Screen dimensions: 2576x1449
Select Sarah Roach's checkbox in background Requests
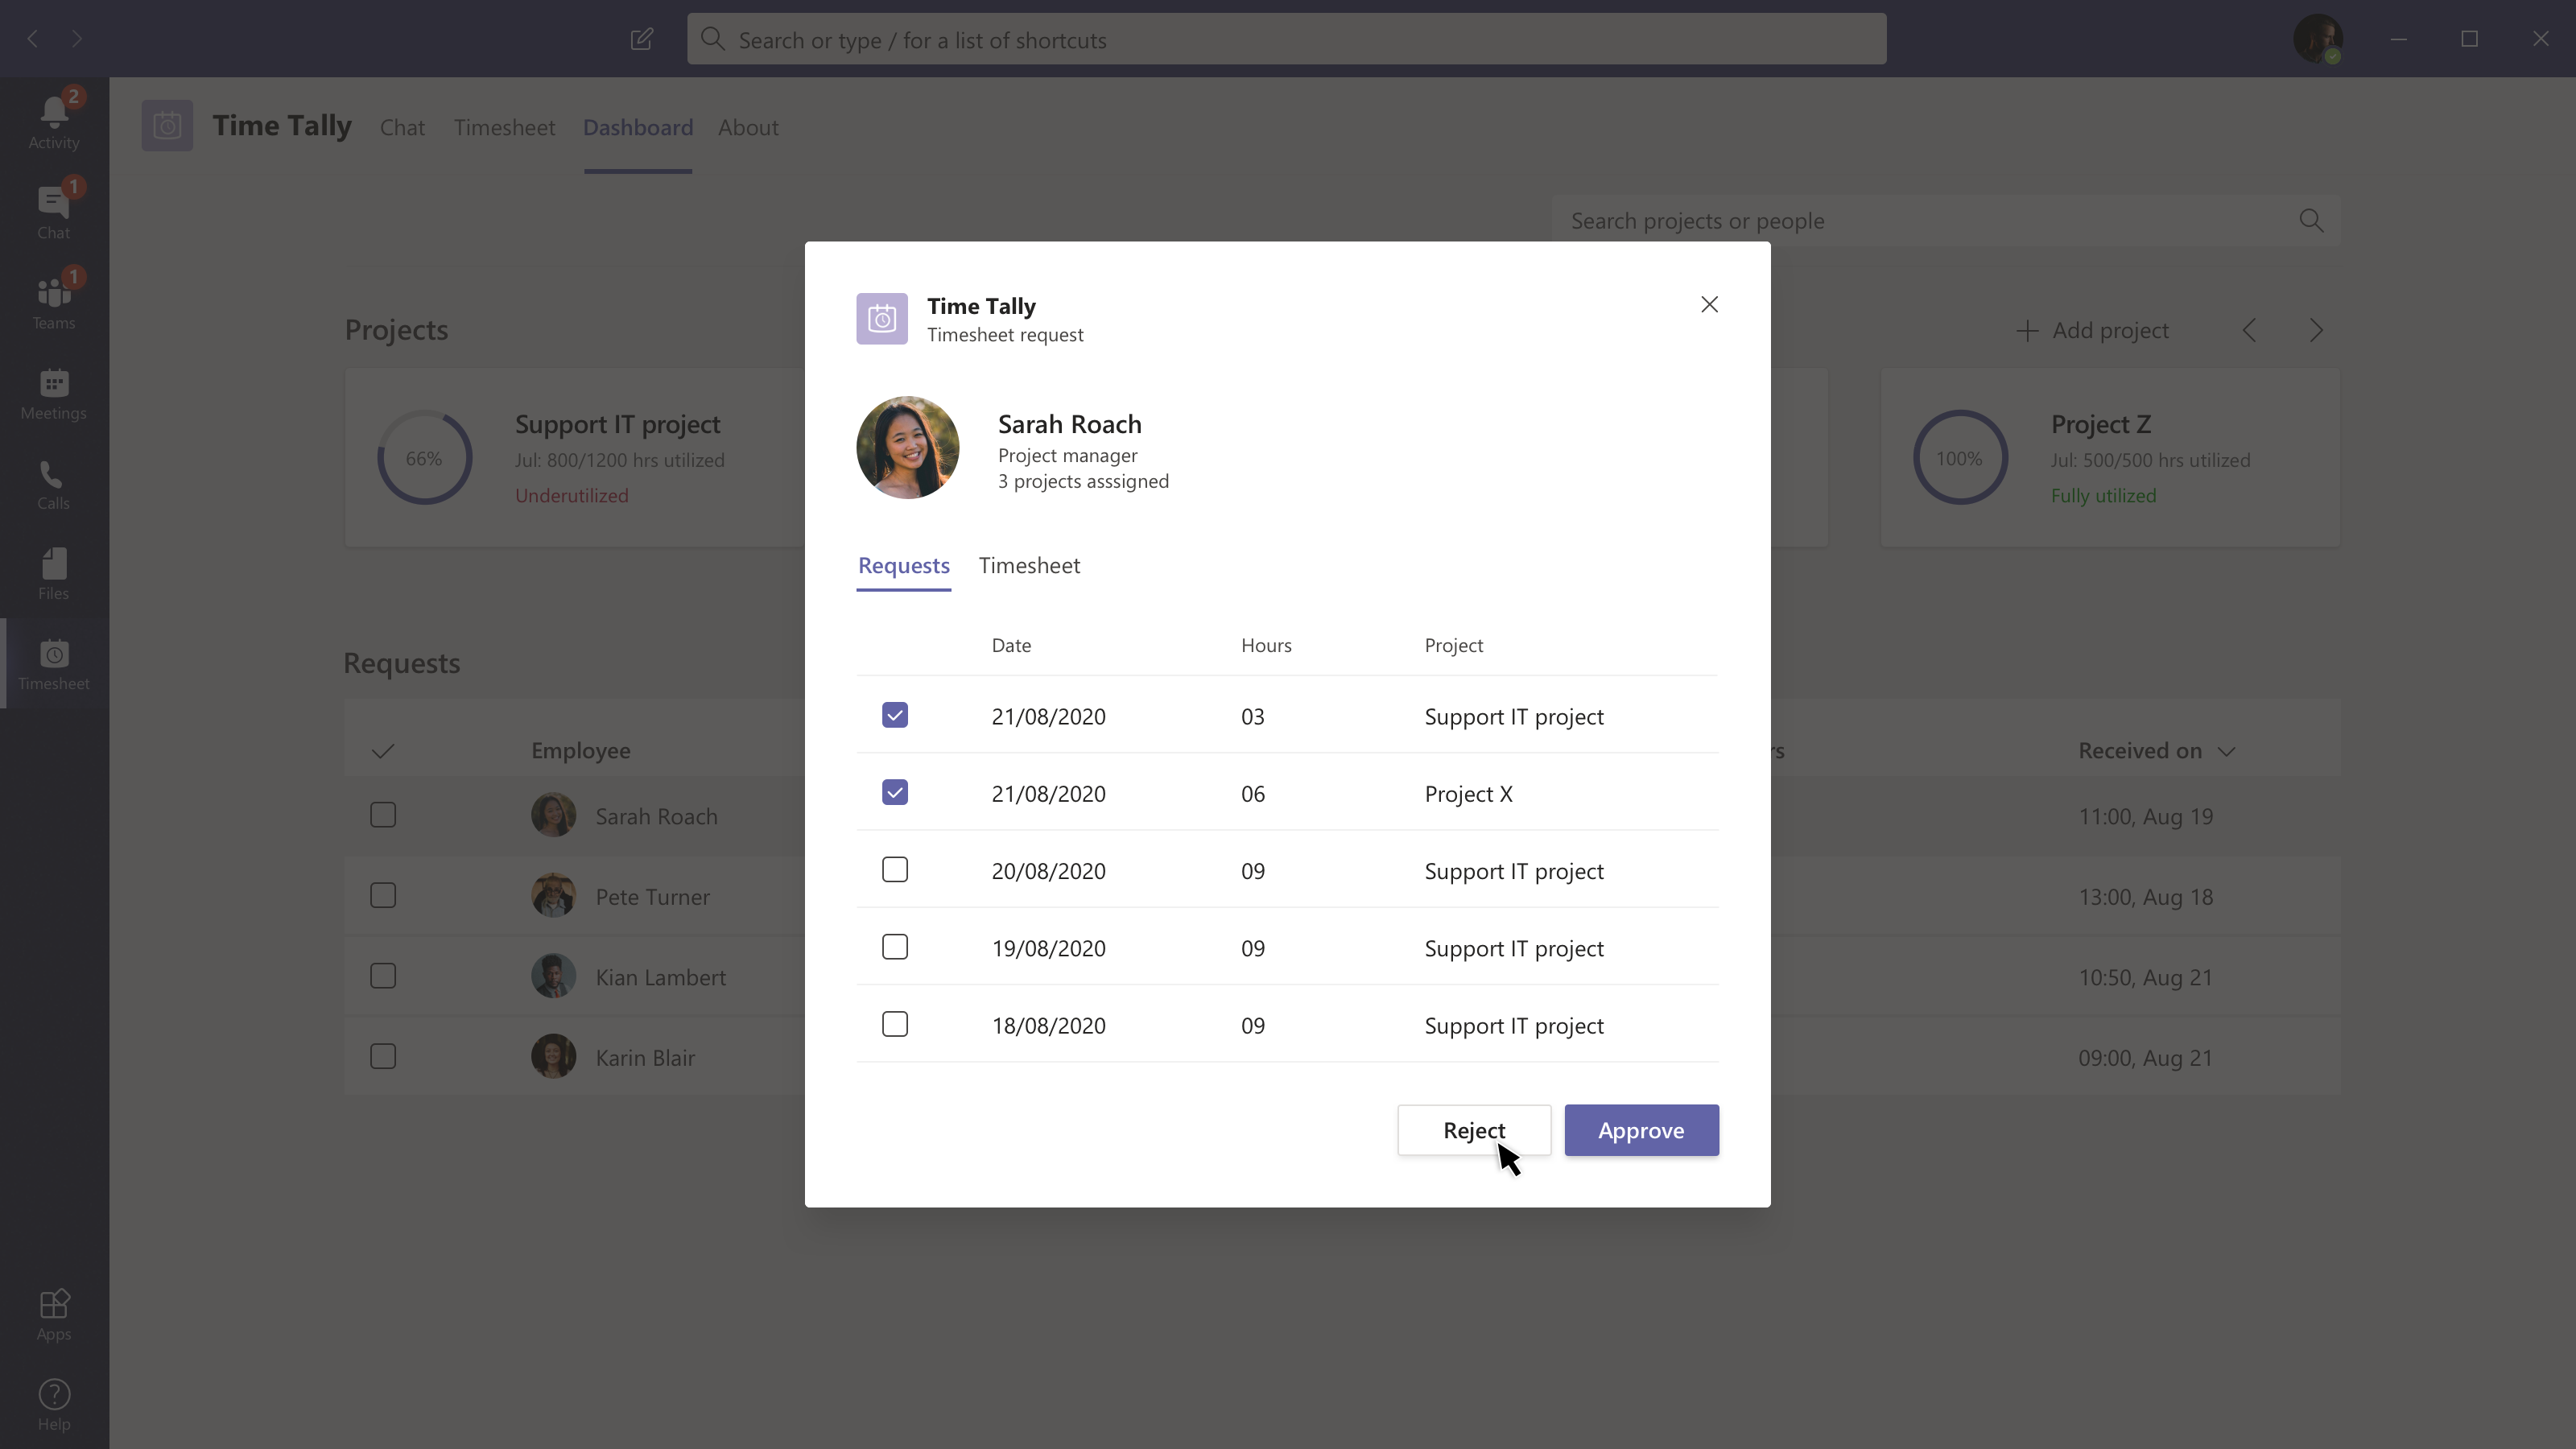383,815
